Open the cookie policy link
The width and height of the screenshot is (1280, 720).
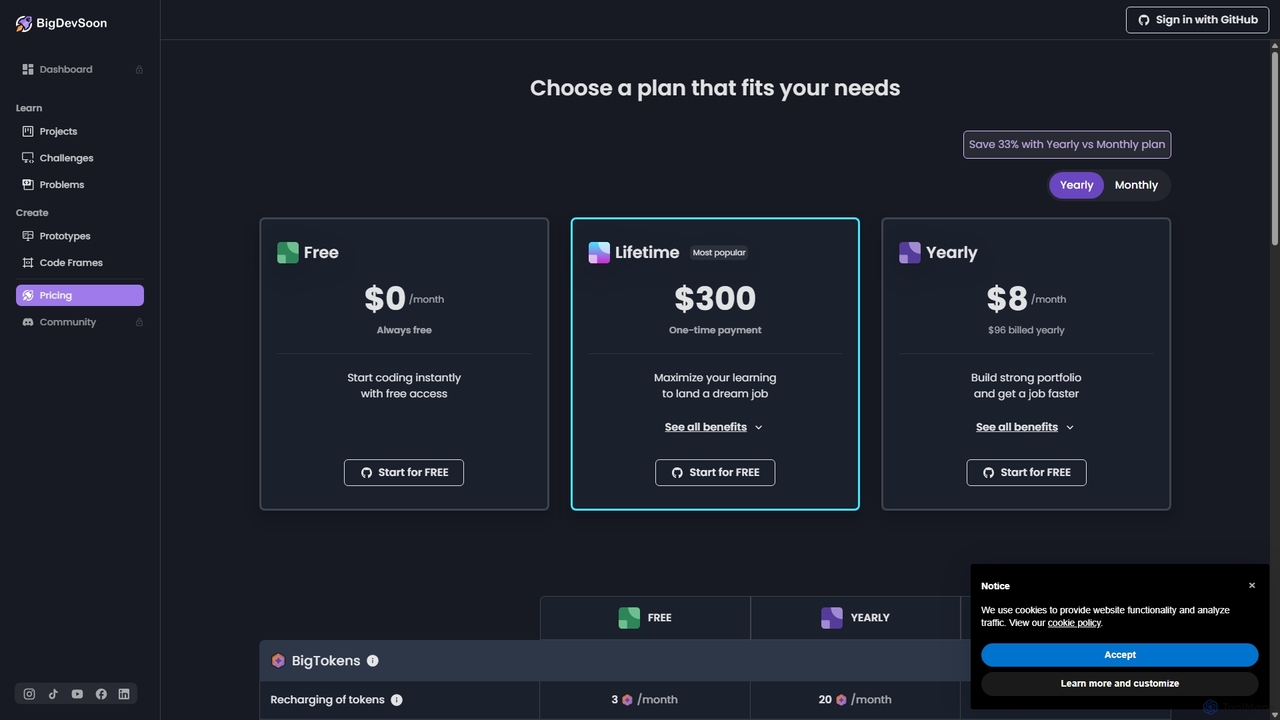pyautogui.click(x=1074, y=623)
